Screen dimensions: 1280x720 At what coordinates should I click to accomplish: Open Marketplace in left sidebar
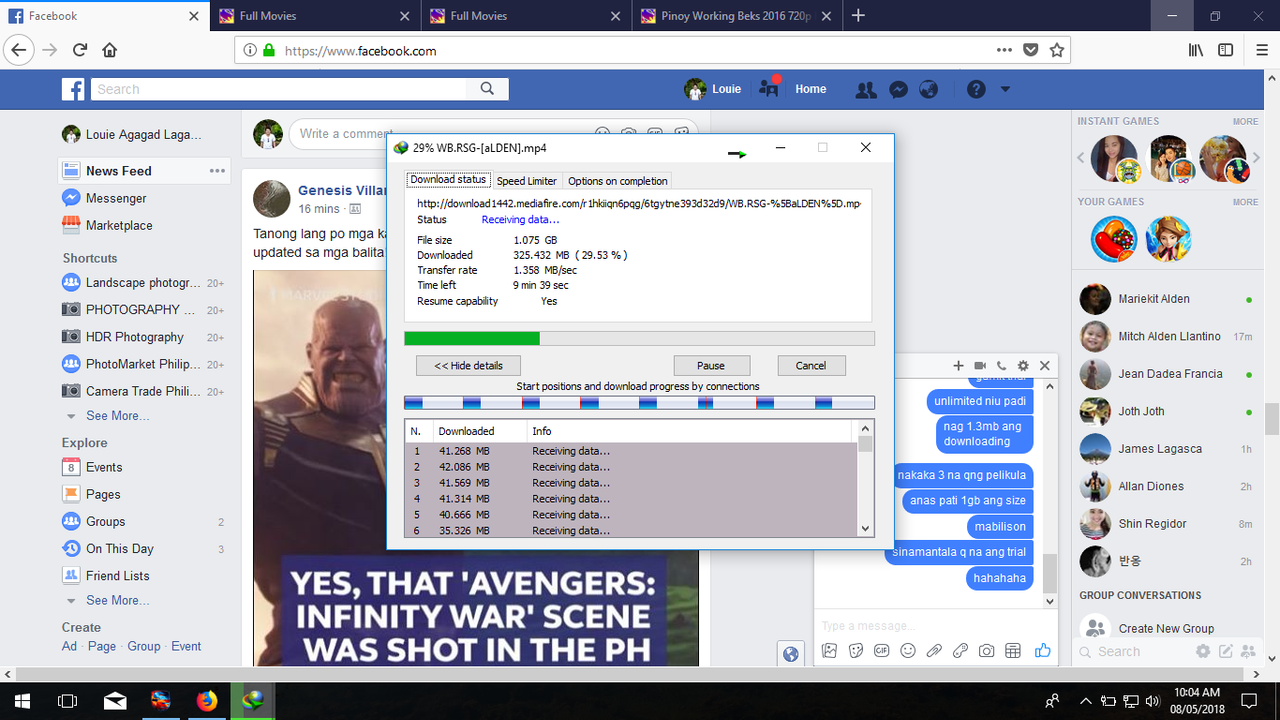coord(119,226)
